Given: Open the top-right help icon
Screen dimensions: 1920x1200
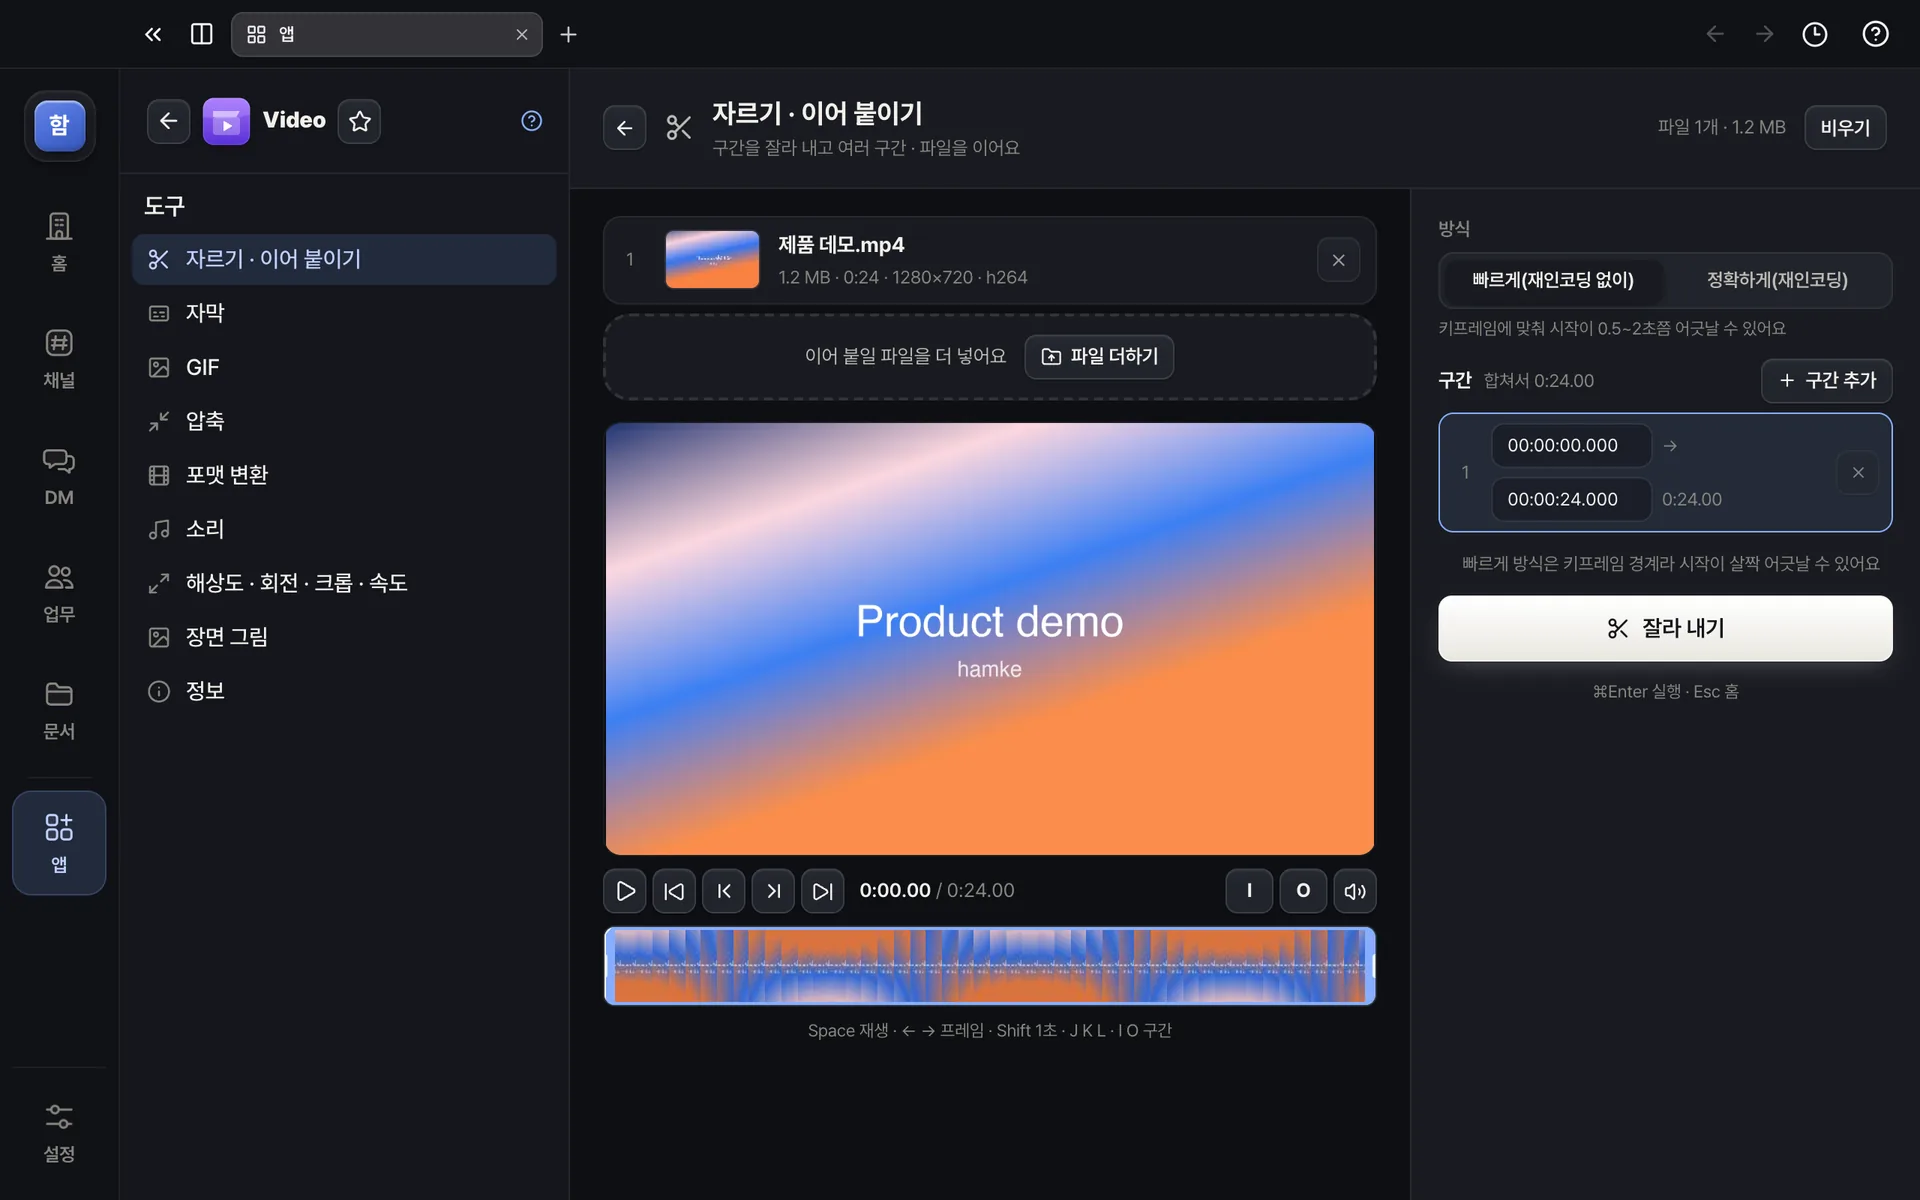Looking at the screenshot, I should pyautogui.click(x=1875, y=35).
